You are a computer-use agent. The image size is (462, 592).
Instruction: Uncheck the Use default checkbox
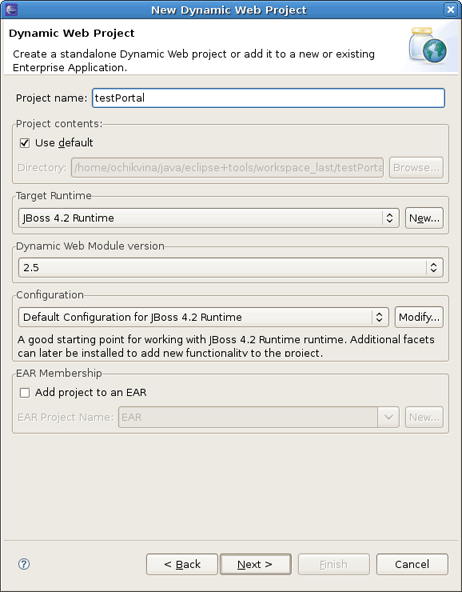coord(25,143)
